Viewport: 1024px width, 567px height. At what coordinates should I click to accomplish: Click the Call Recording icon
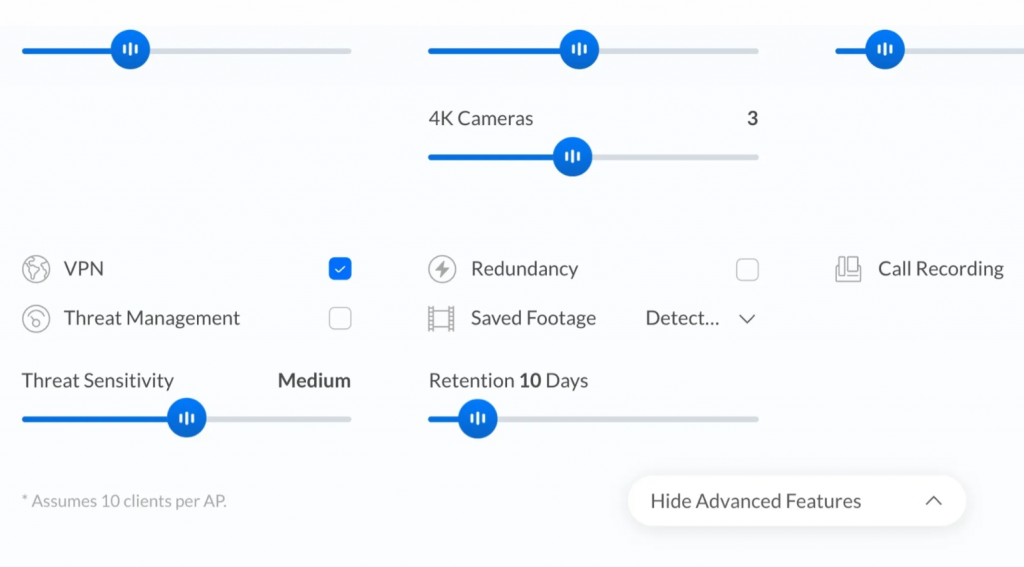(x=848, y=269)
